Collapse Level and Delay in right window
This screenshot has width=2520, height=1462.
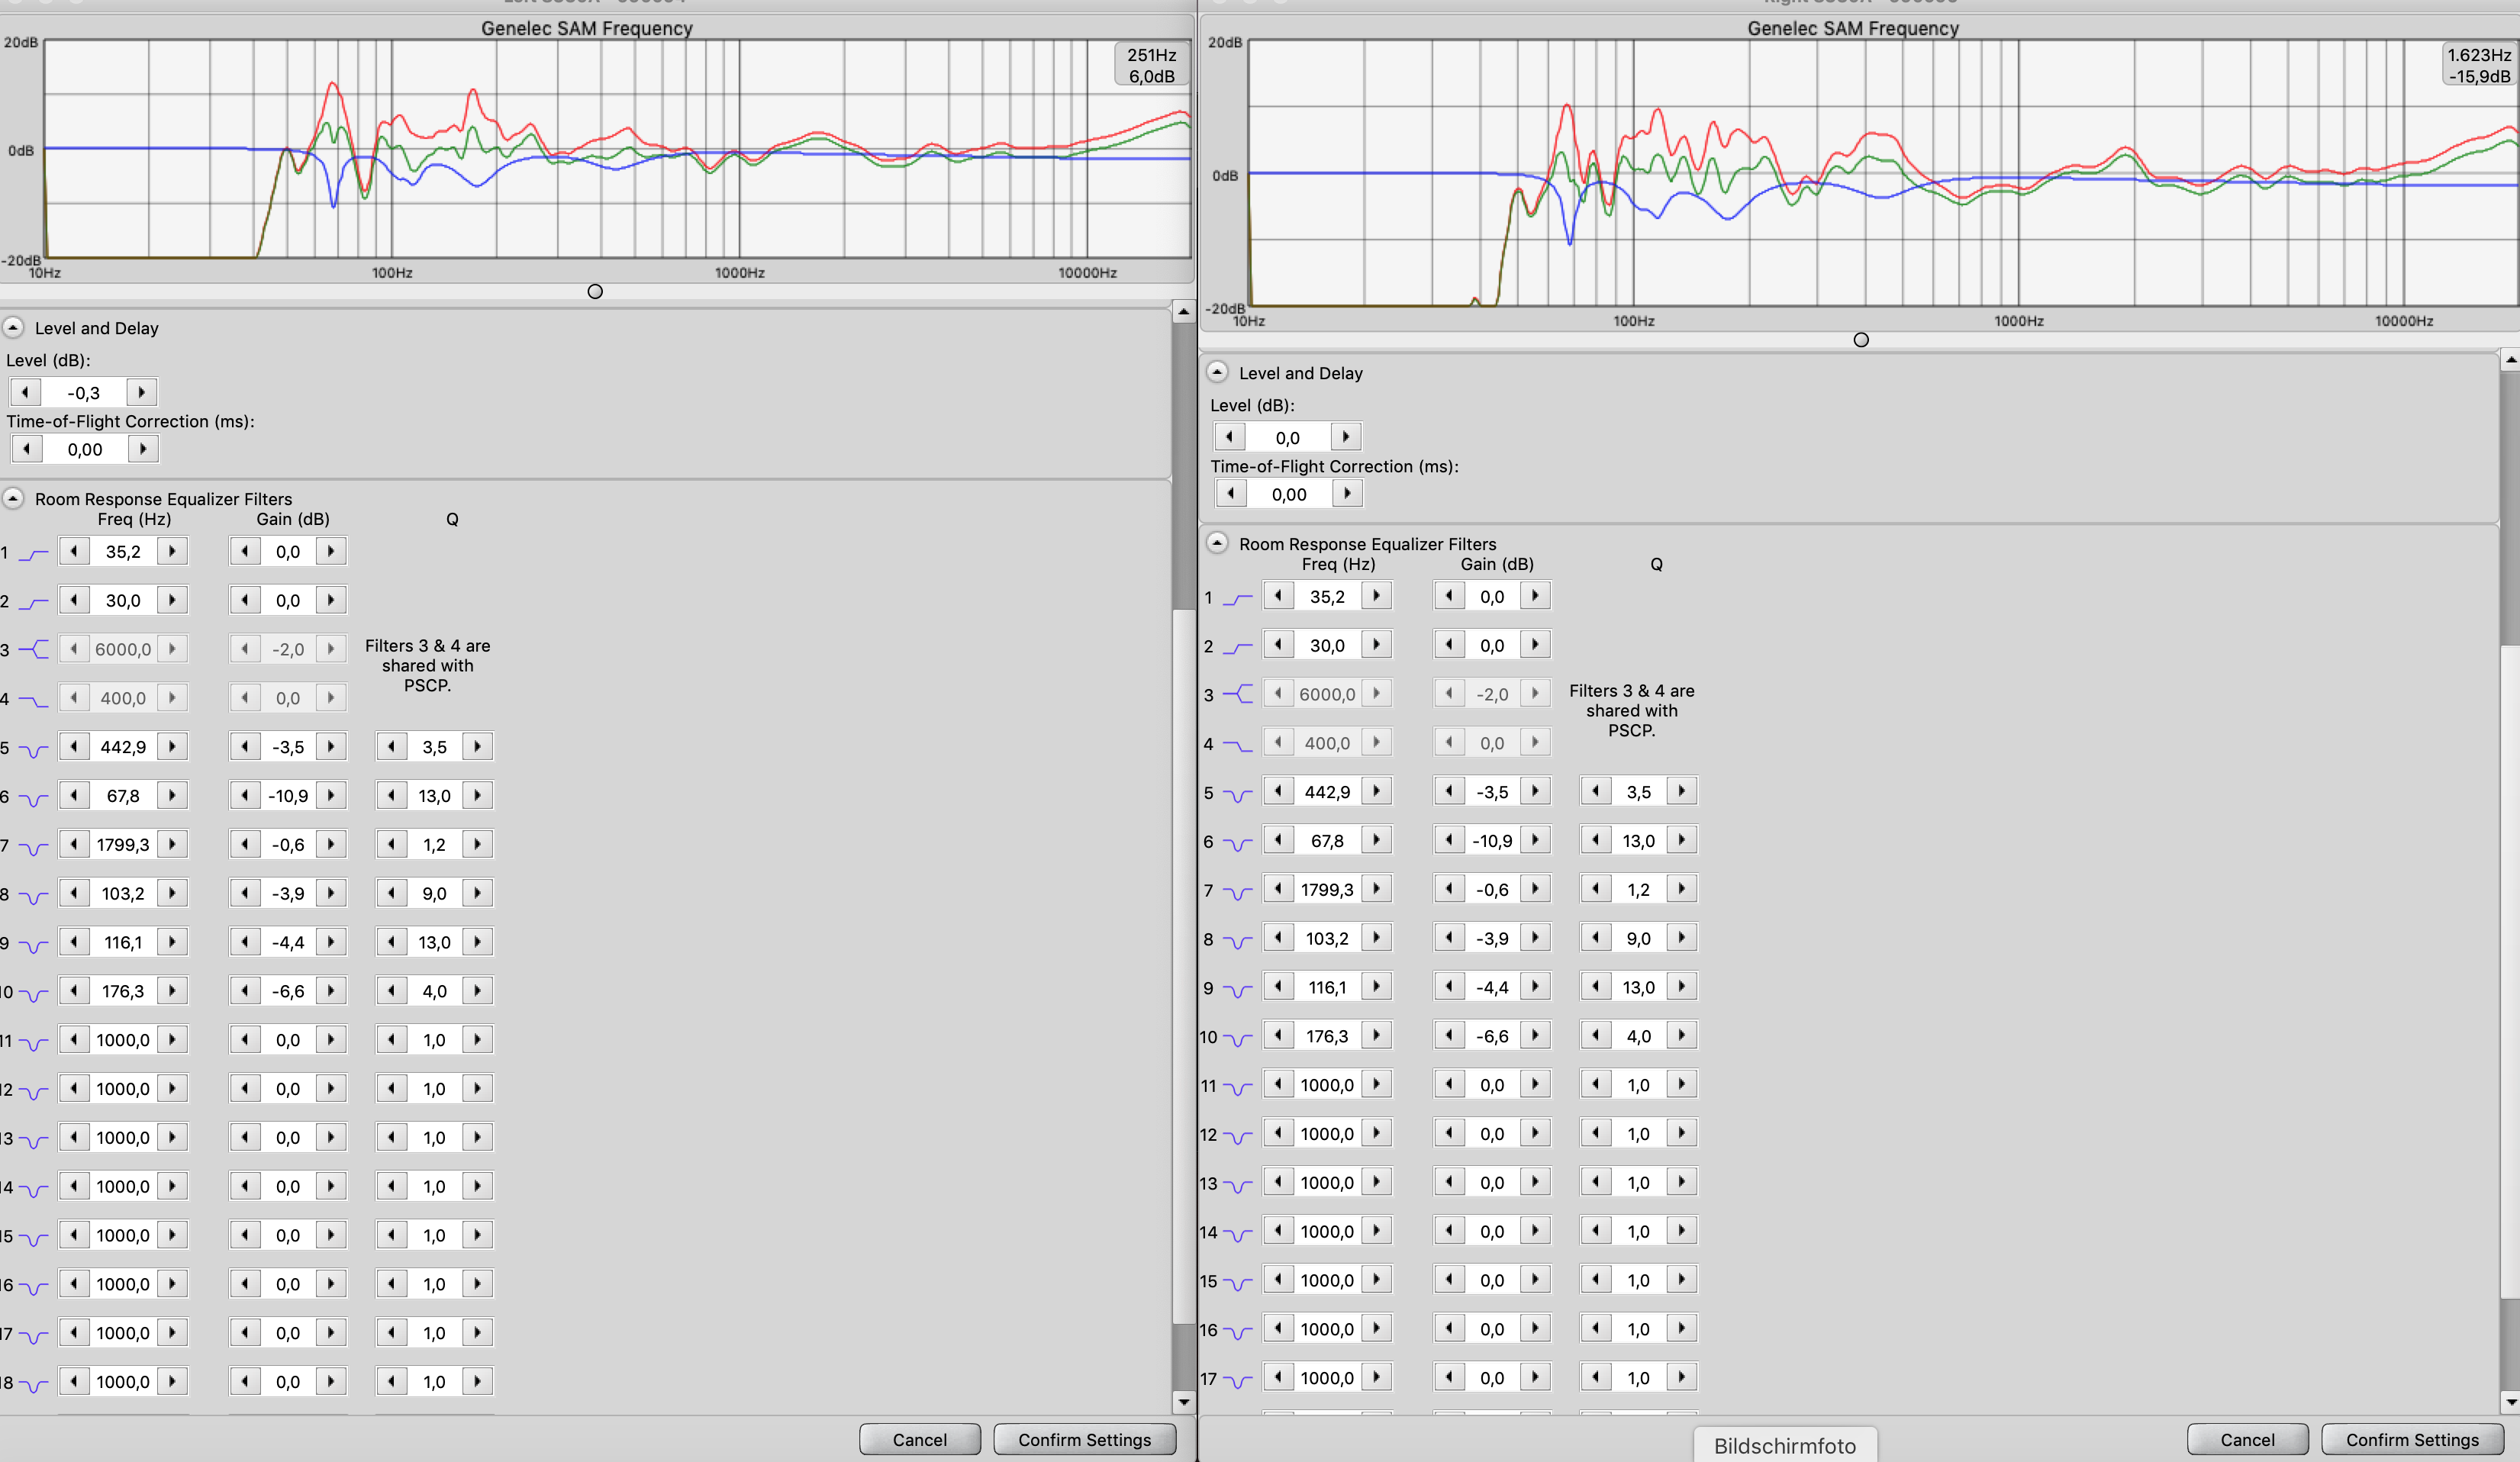click(x=1217, y=372)
